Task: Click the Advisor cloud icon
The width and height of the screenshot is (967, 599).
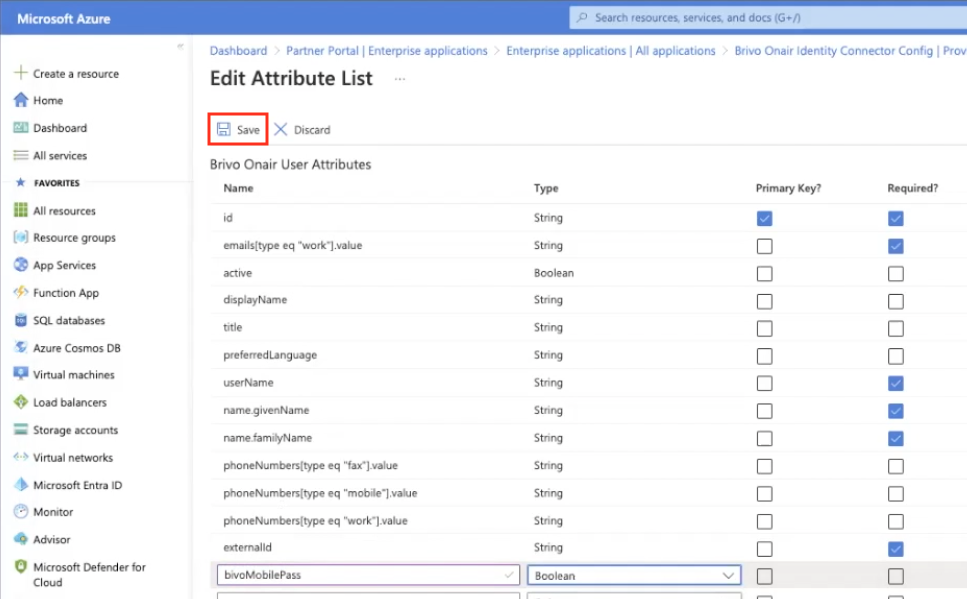Action: [x=21, y=539]
